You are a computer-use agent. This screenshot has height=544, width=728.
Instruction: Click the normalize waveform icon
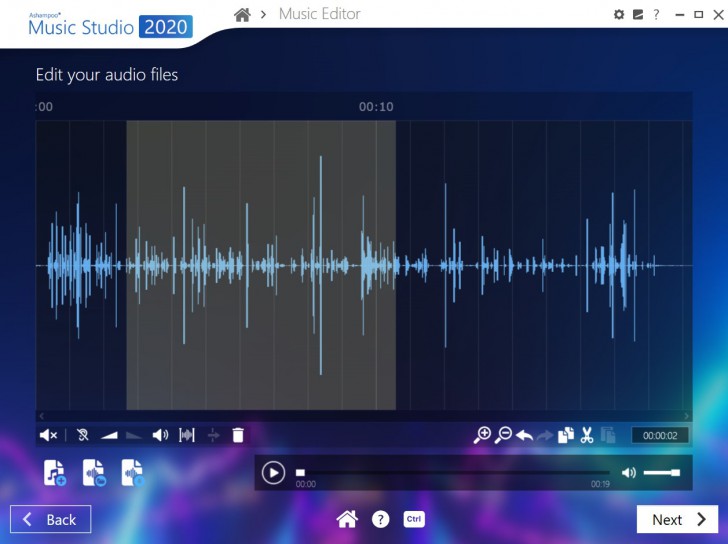(187, 435)
